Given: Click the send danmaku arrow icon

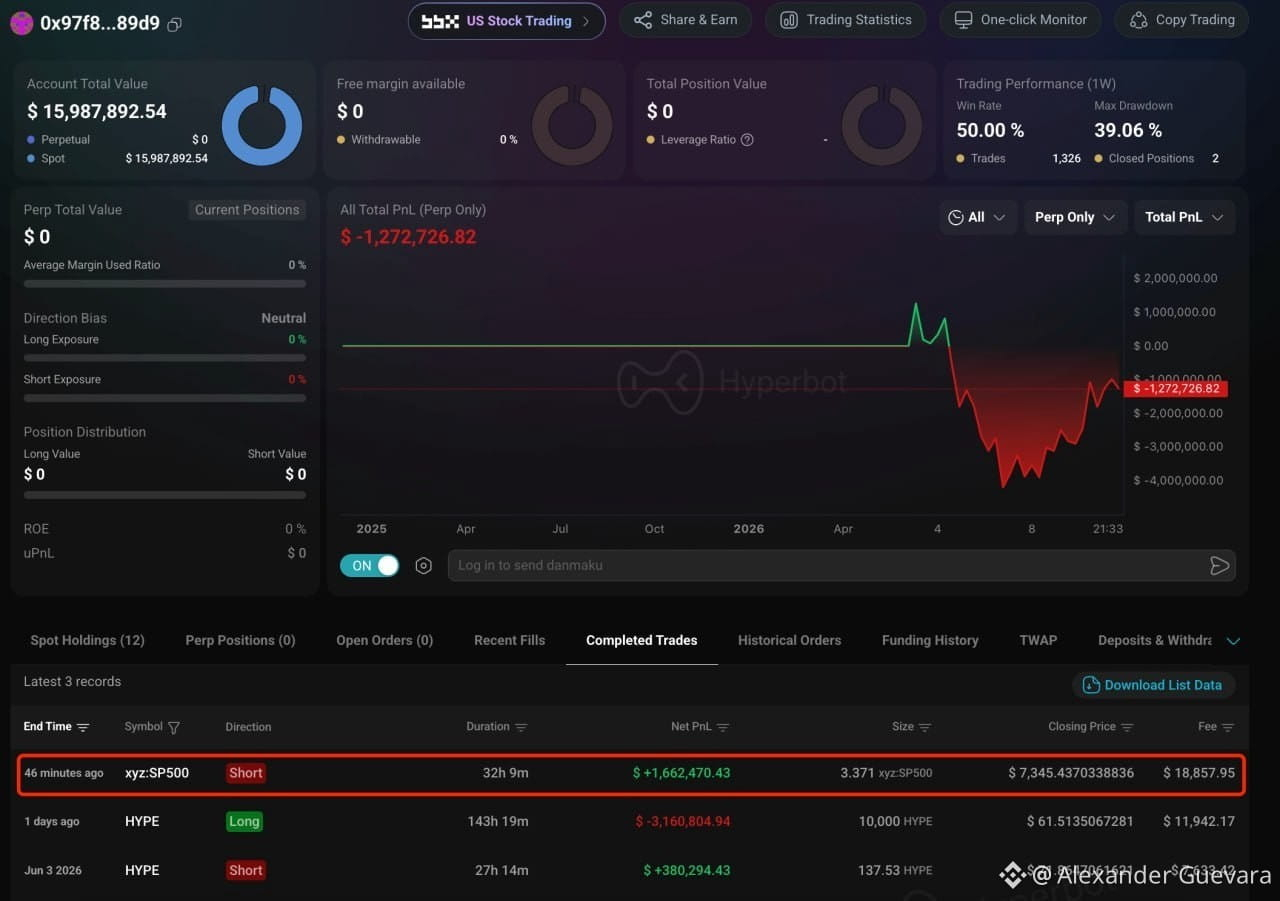Looking at the screenshot, I should 1220,566.
